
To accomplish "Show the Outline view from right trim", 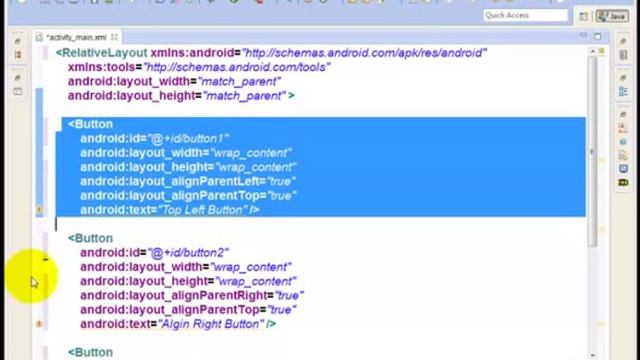I will click(x=623, y=91).
